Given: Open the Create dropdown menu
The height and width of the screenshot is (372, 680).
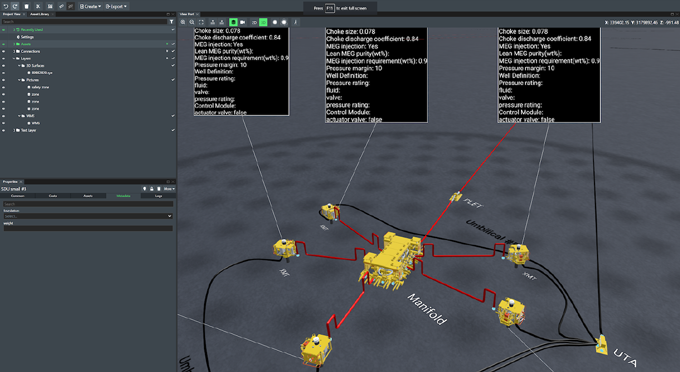Looking at the screenshot, I should tap(90, 7).
